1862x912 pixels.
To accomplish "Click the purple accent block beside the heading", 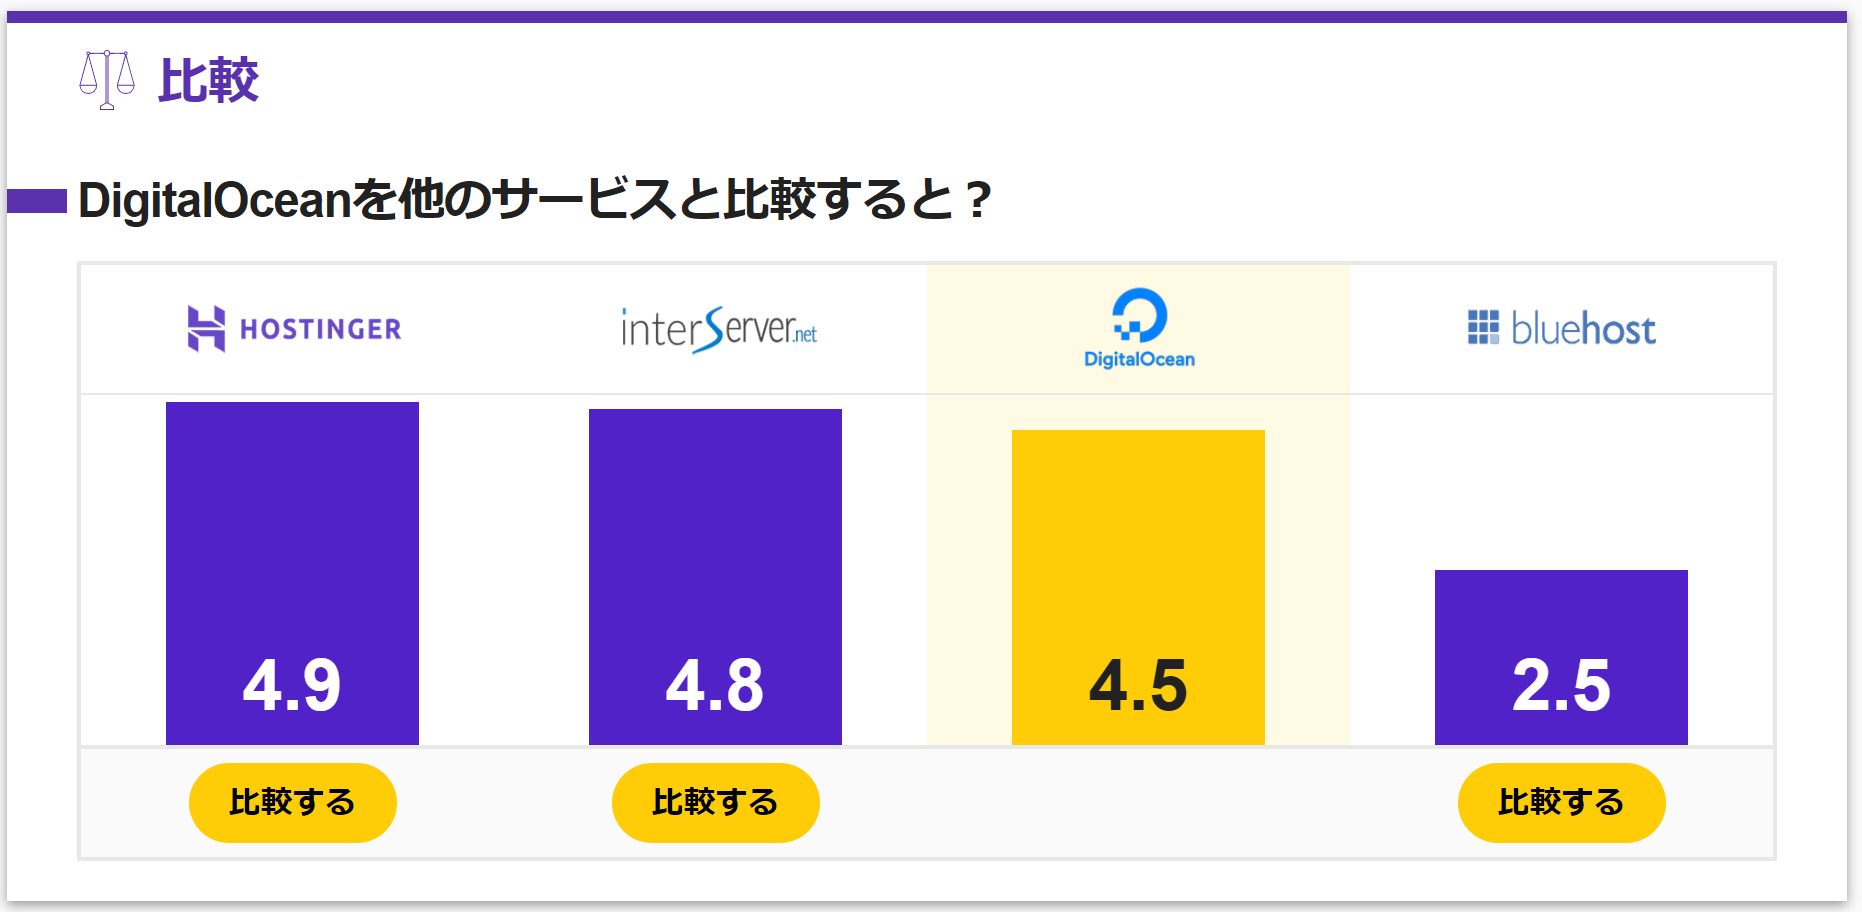I will pyautogui.click(x=37, y=201).
